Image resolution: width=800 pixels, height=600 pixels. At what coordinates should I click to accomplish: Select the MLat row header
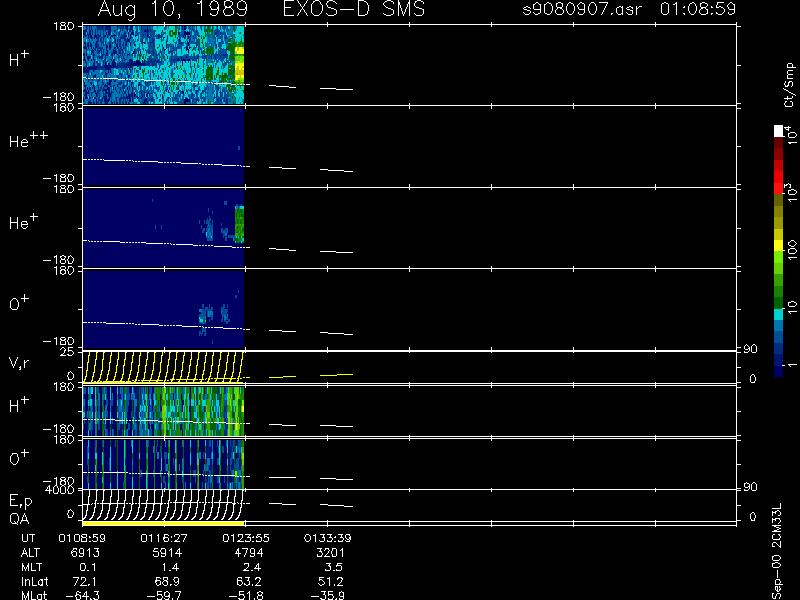click(34, 595)
